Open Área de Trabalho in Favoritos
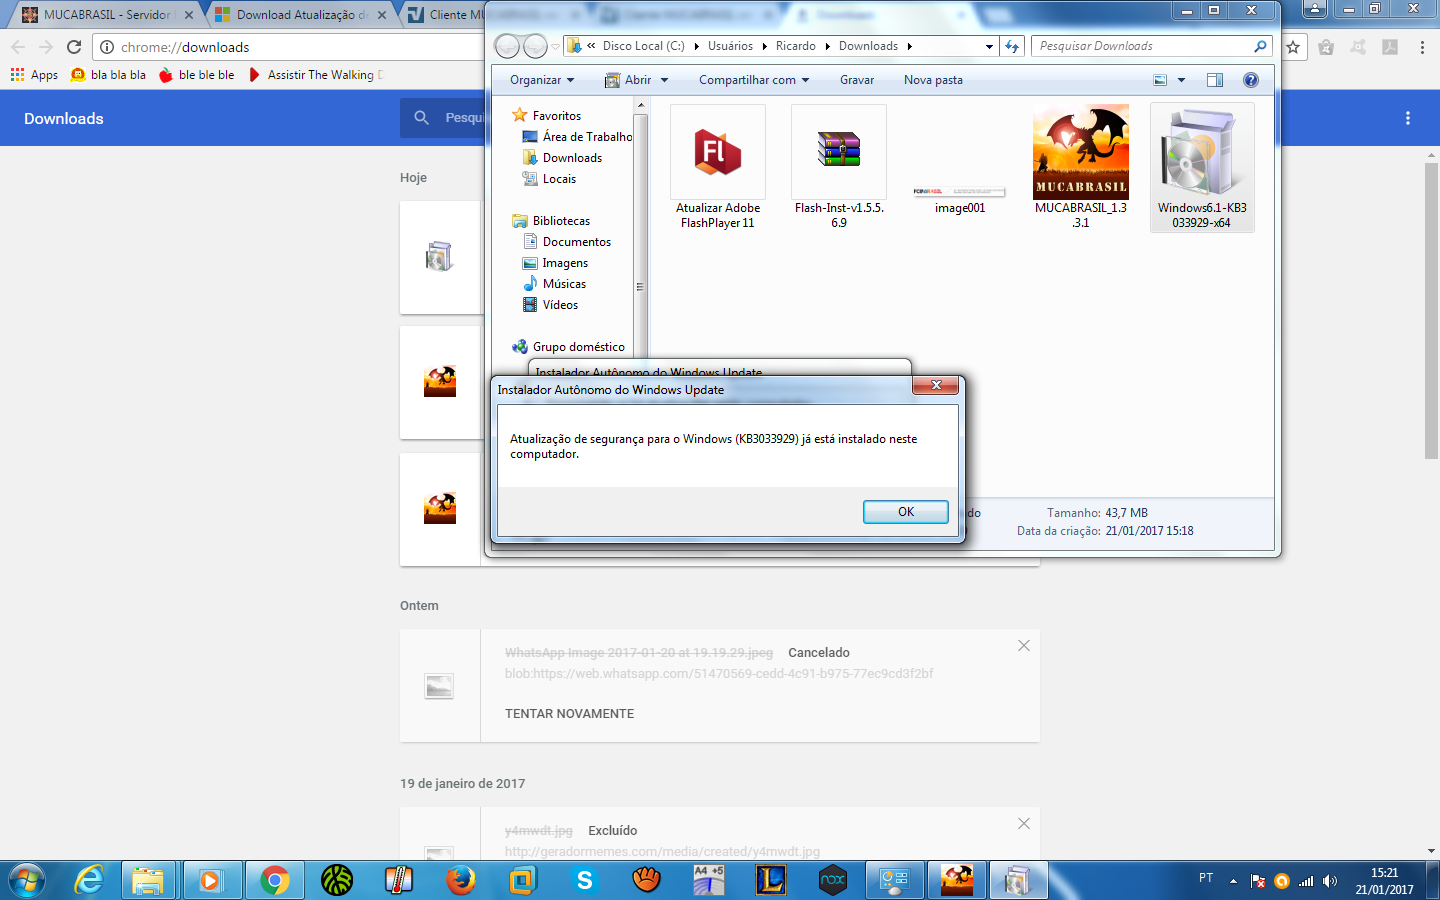The image size is (1440, 900). 587,137
